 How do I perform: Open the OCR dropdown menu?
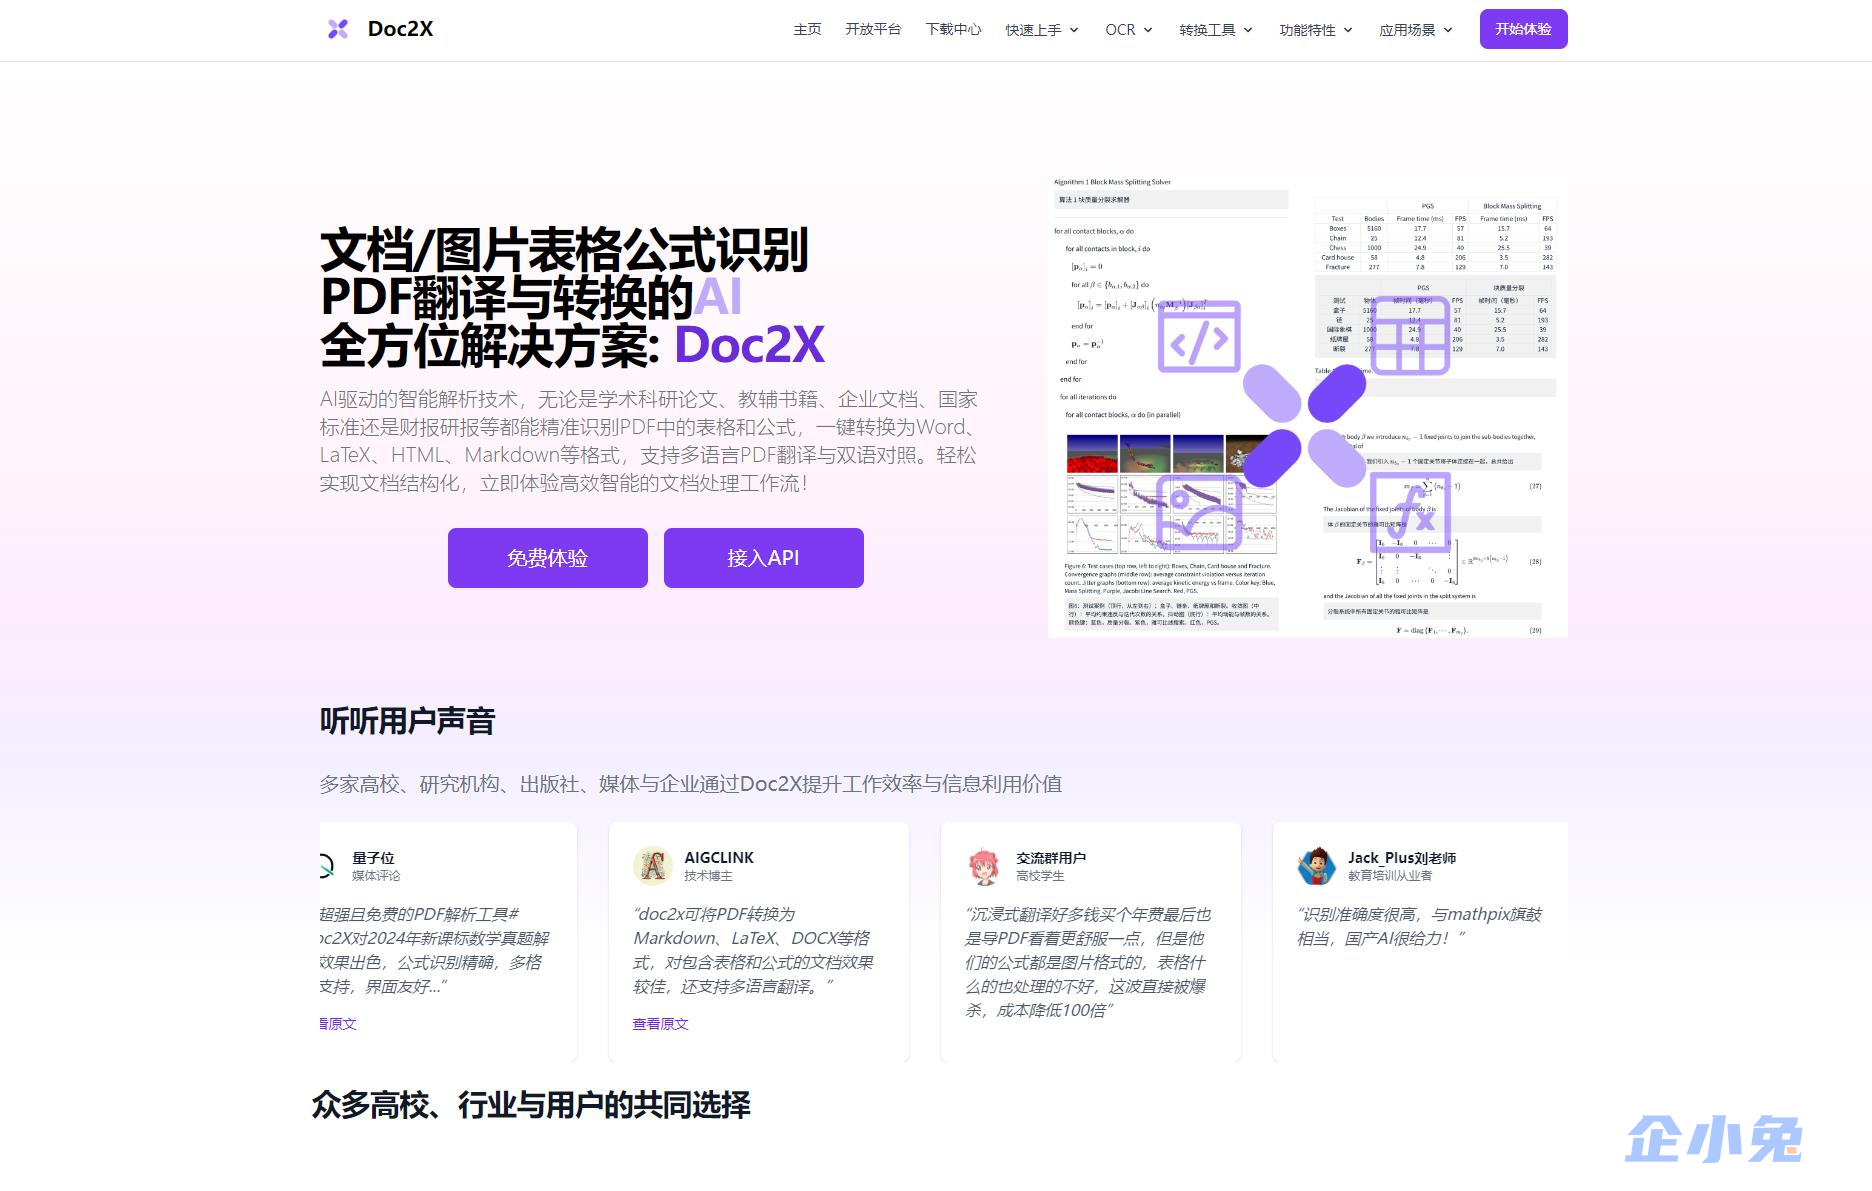[x=1128, y=30]
